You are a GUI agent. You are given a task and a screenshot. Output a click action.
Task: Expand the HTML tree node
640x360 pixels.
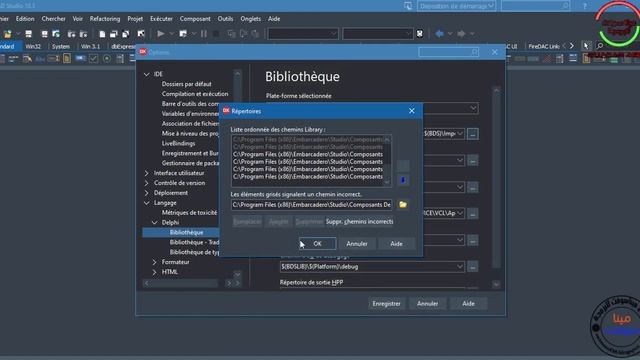click(155, 272)
